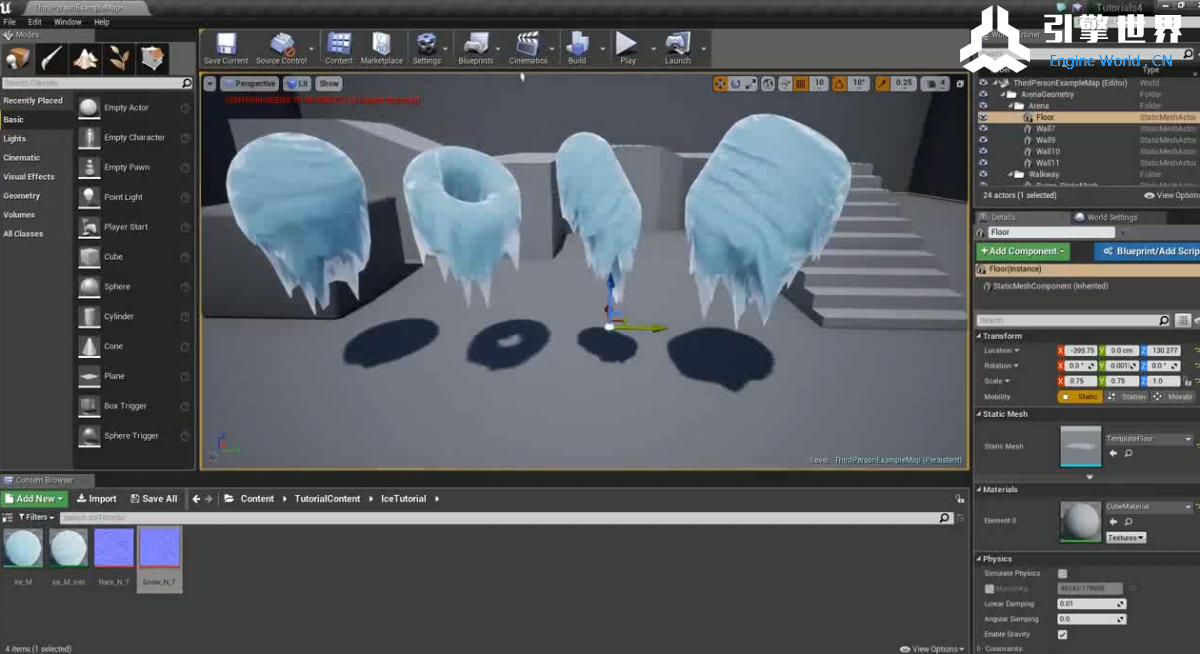This screenshot has height=654, width=1200.
Task: Open the Window menu
Action: click(68, 21)
